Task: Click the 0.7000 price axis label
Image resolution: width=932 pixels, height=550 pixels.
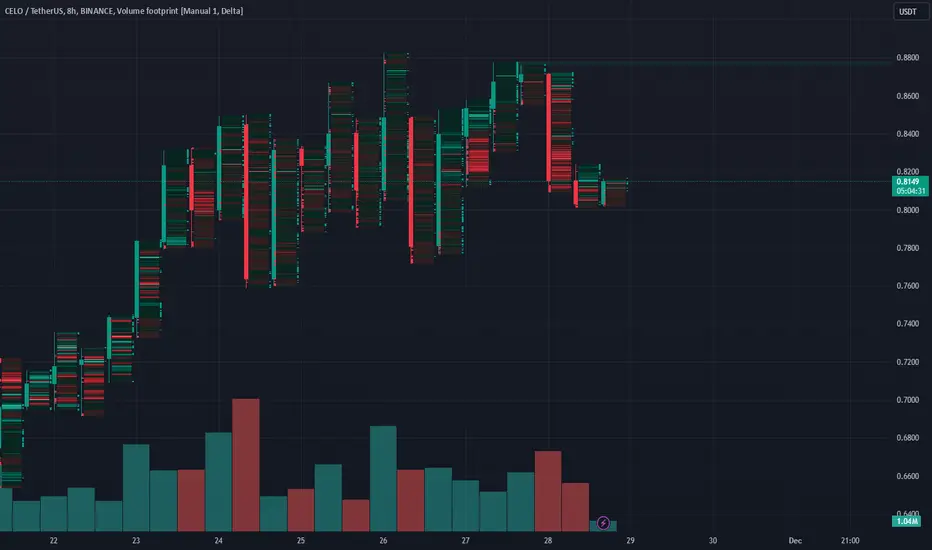Action: pos(908,400)
